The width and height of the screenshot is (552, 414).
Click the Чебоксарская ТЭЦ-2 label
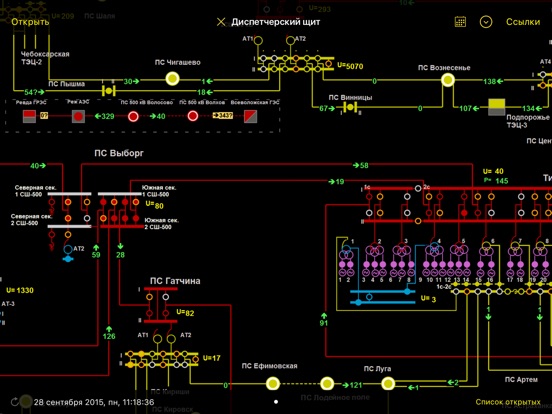pos(45,58)
